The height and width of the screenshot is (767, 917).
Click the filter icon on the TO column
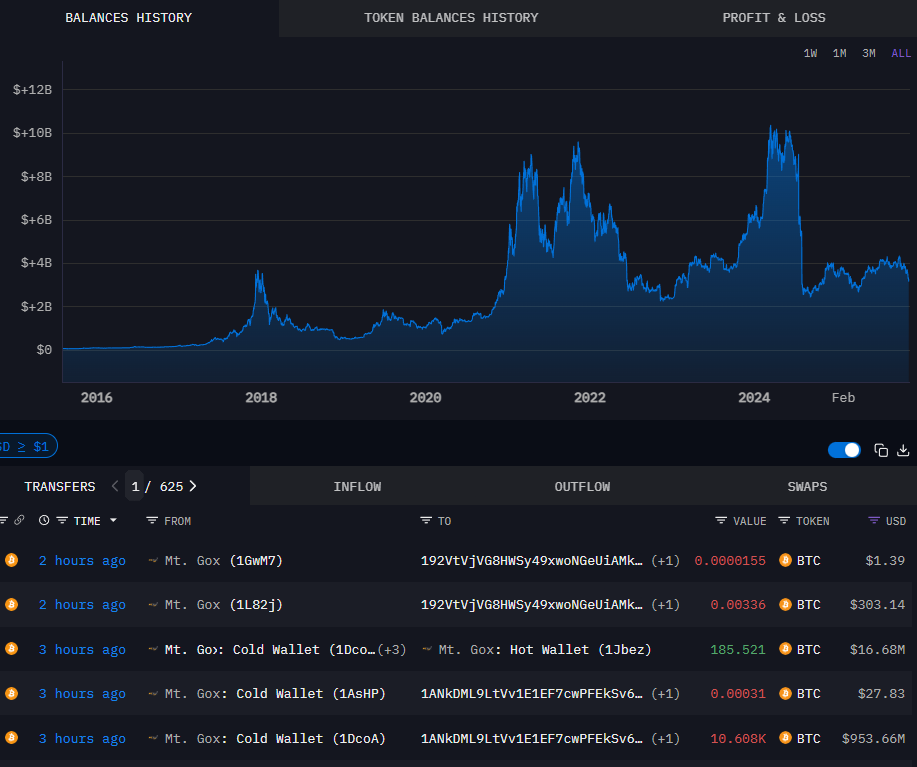(x=424, y=520)
